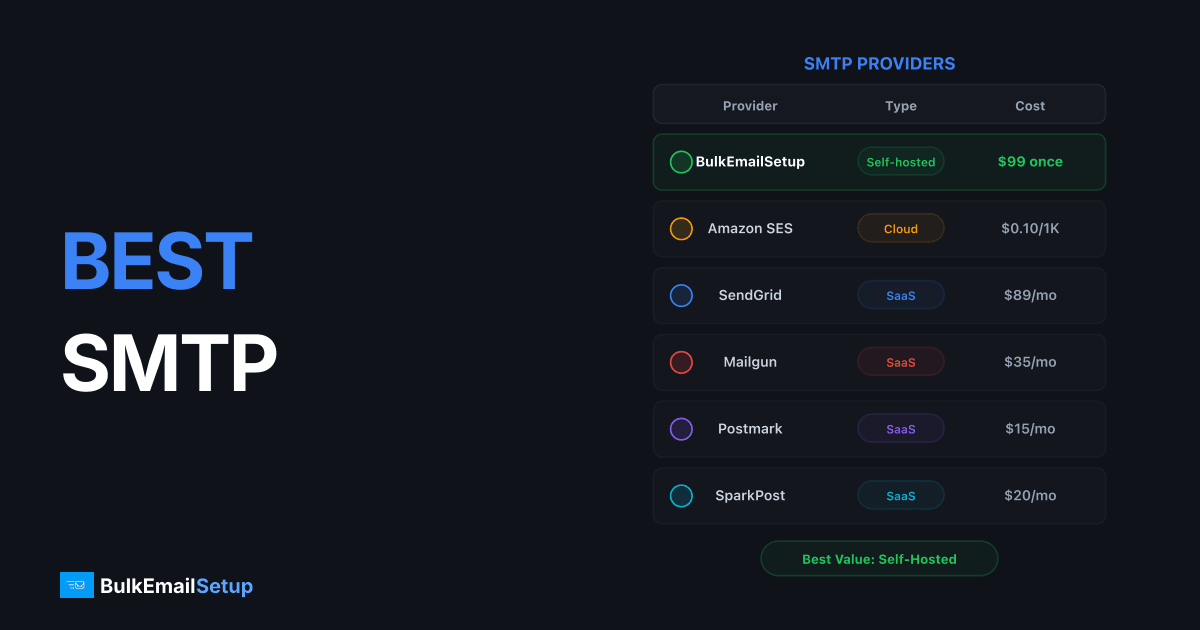
Task: Toggle the SaaS badge on SendGrid
Action: (x=900, y=295)
